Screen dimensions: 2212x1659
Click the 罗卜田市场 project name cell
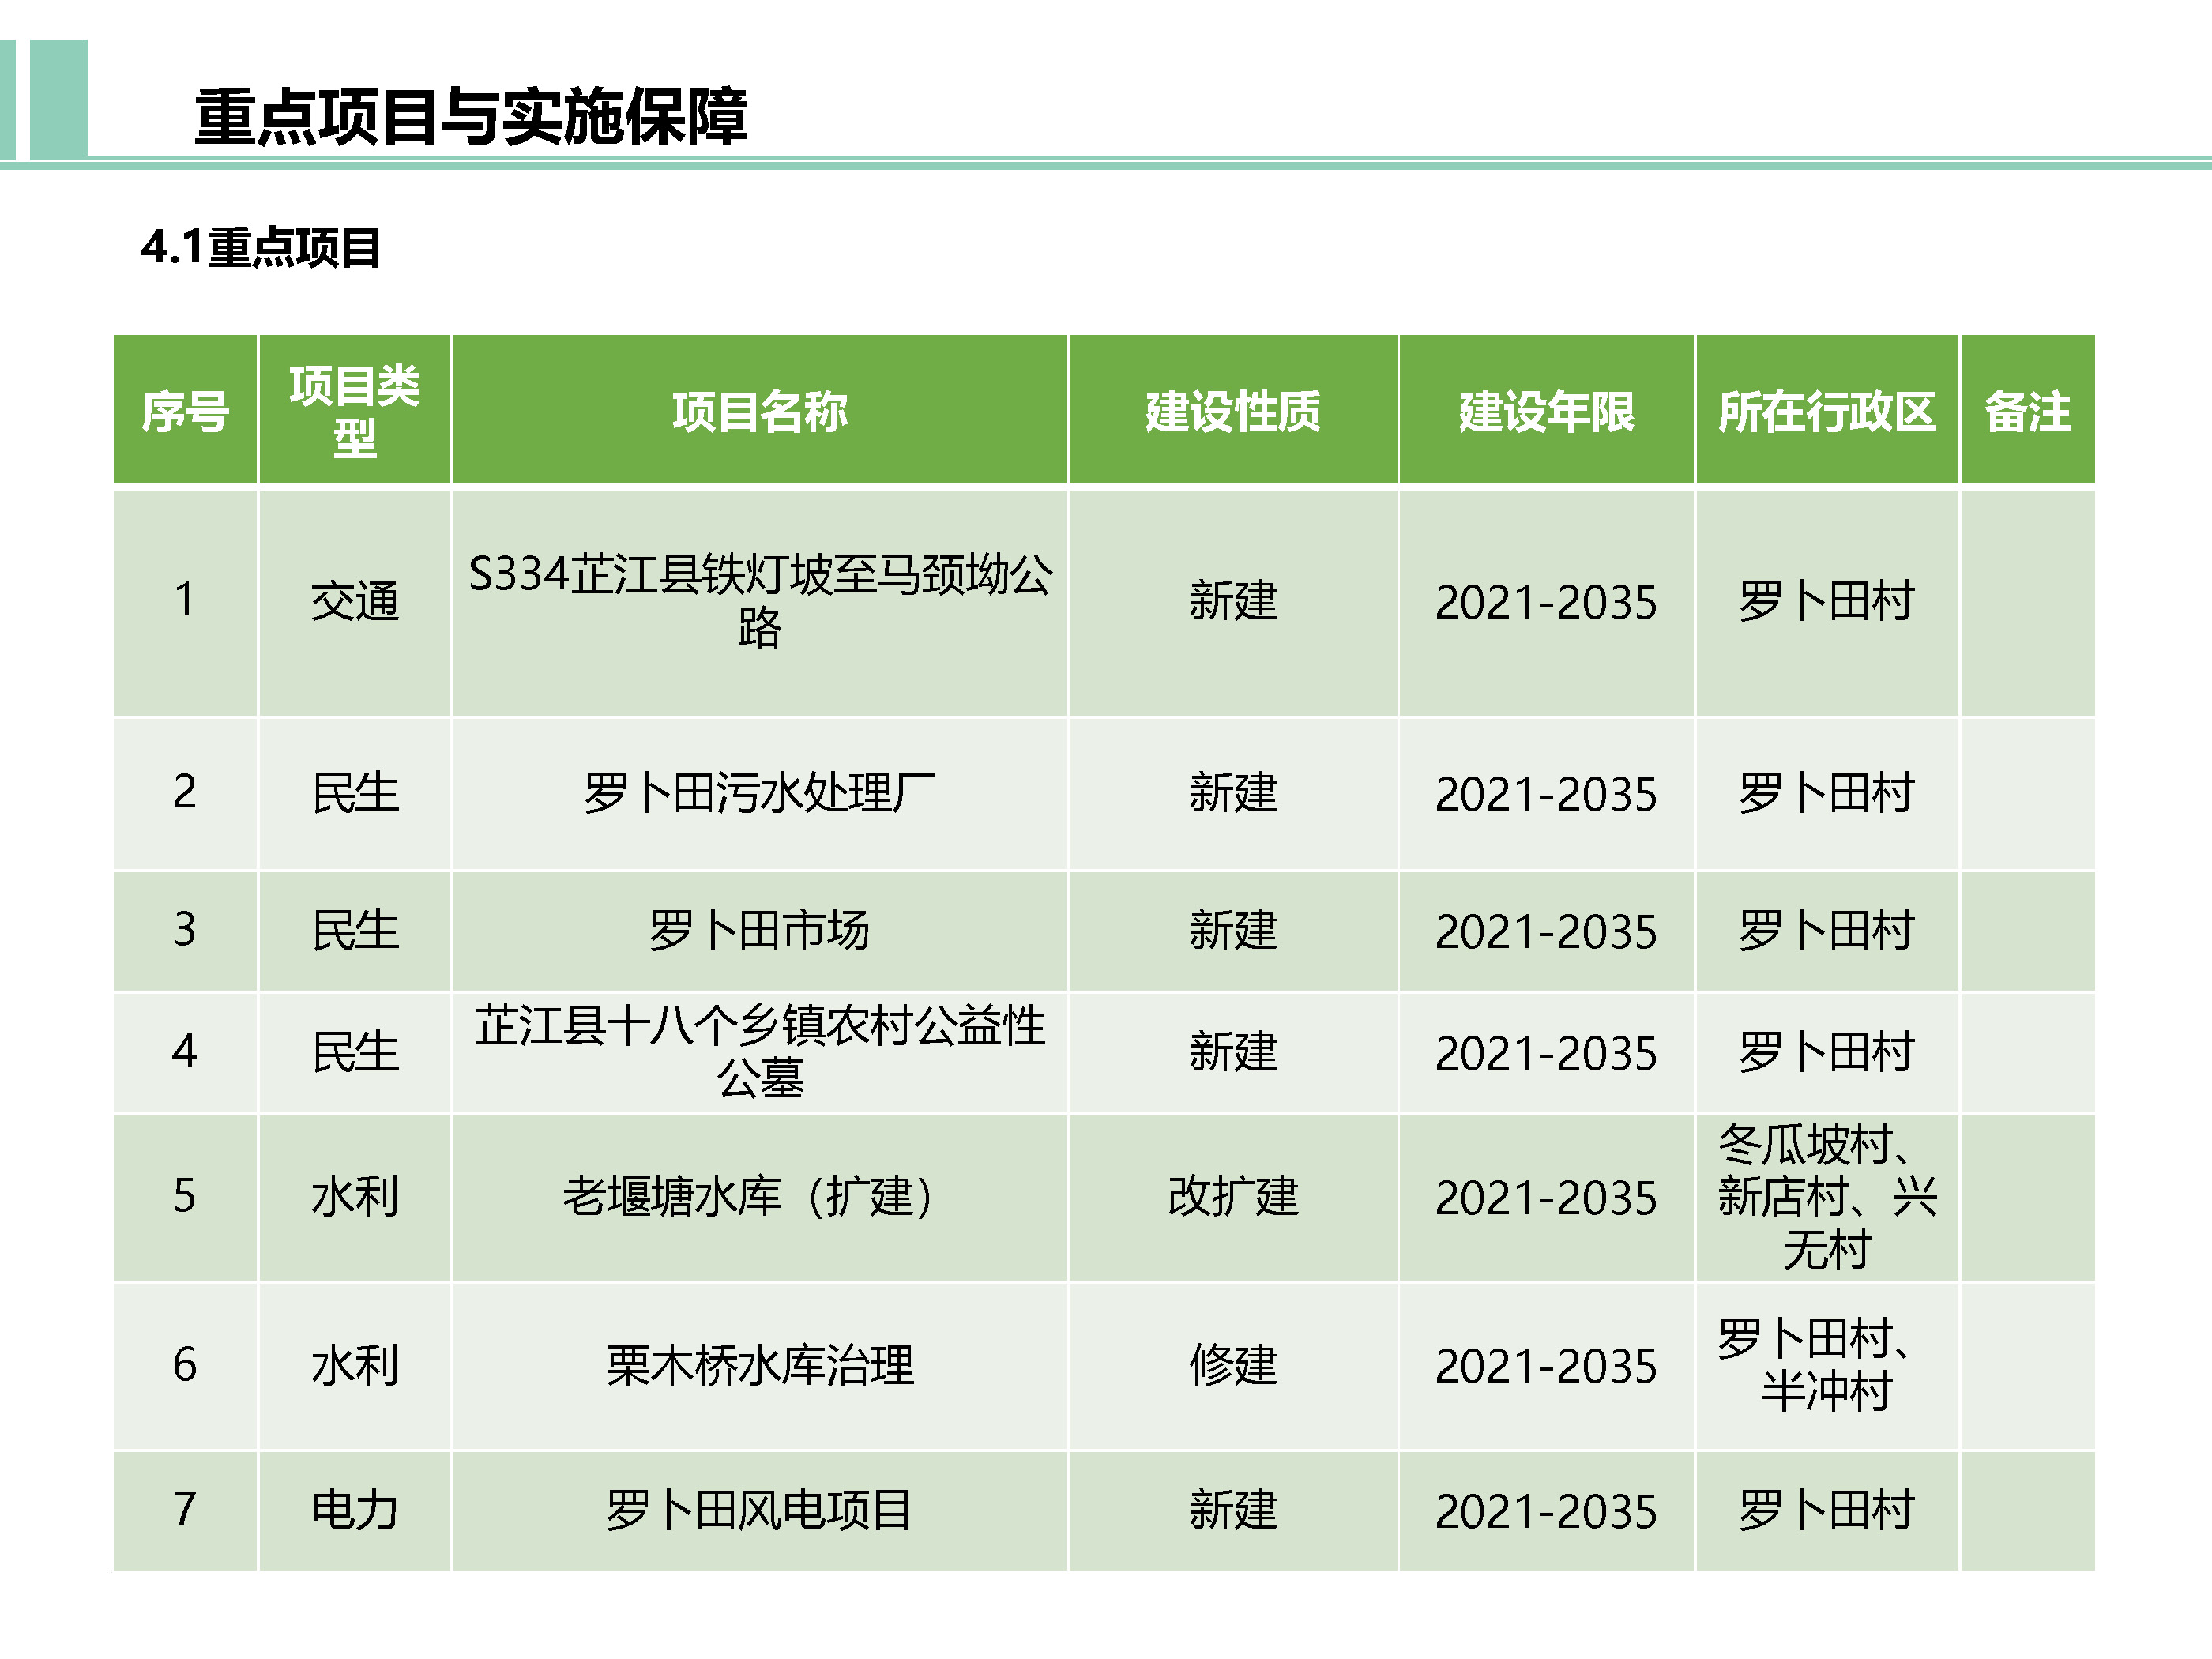tap(760, 930)
